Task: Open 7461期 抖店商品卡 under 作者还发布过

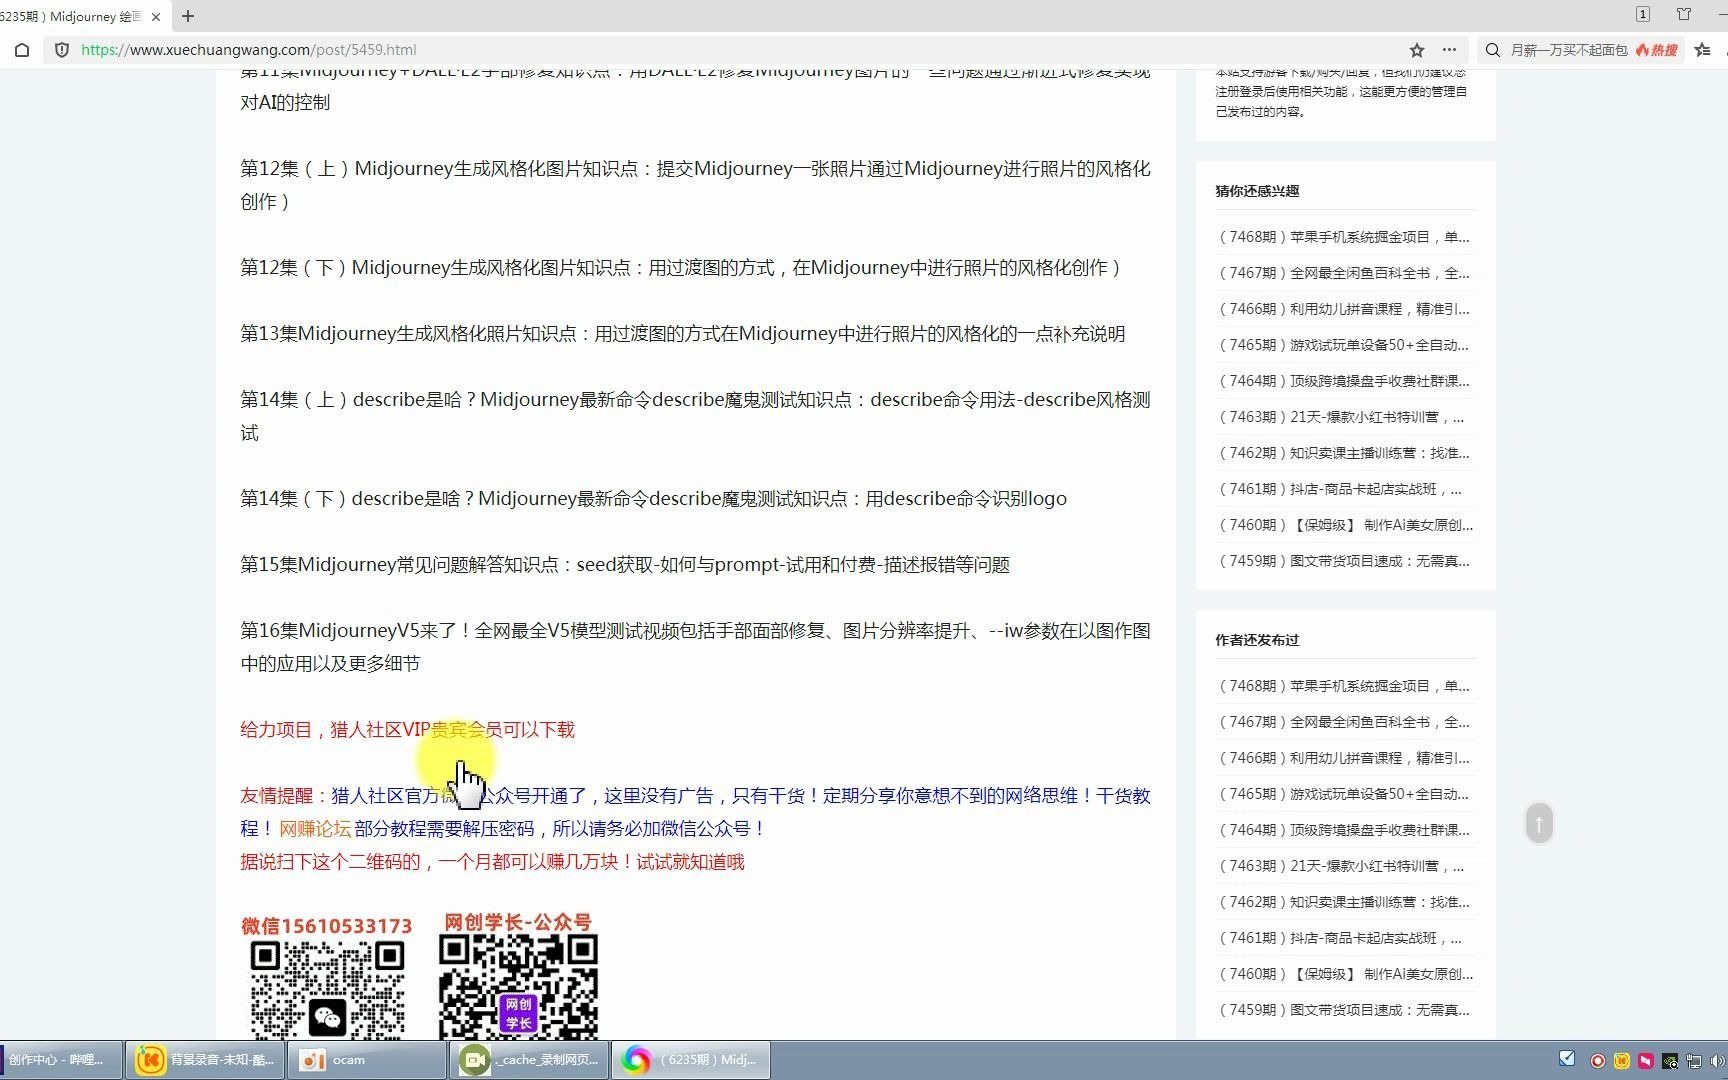Action: (1339, 938)
